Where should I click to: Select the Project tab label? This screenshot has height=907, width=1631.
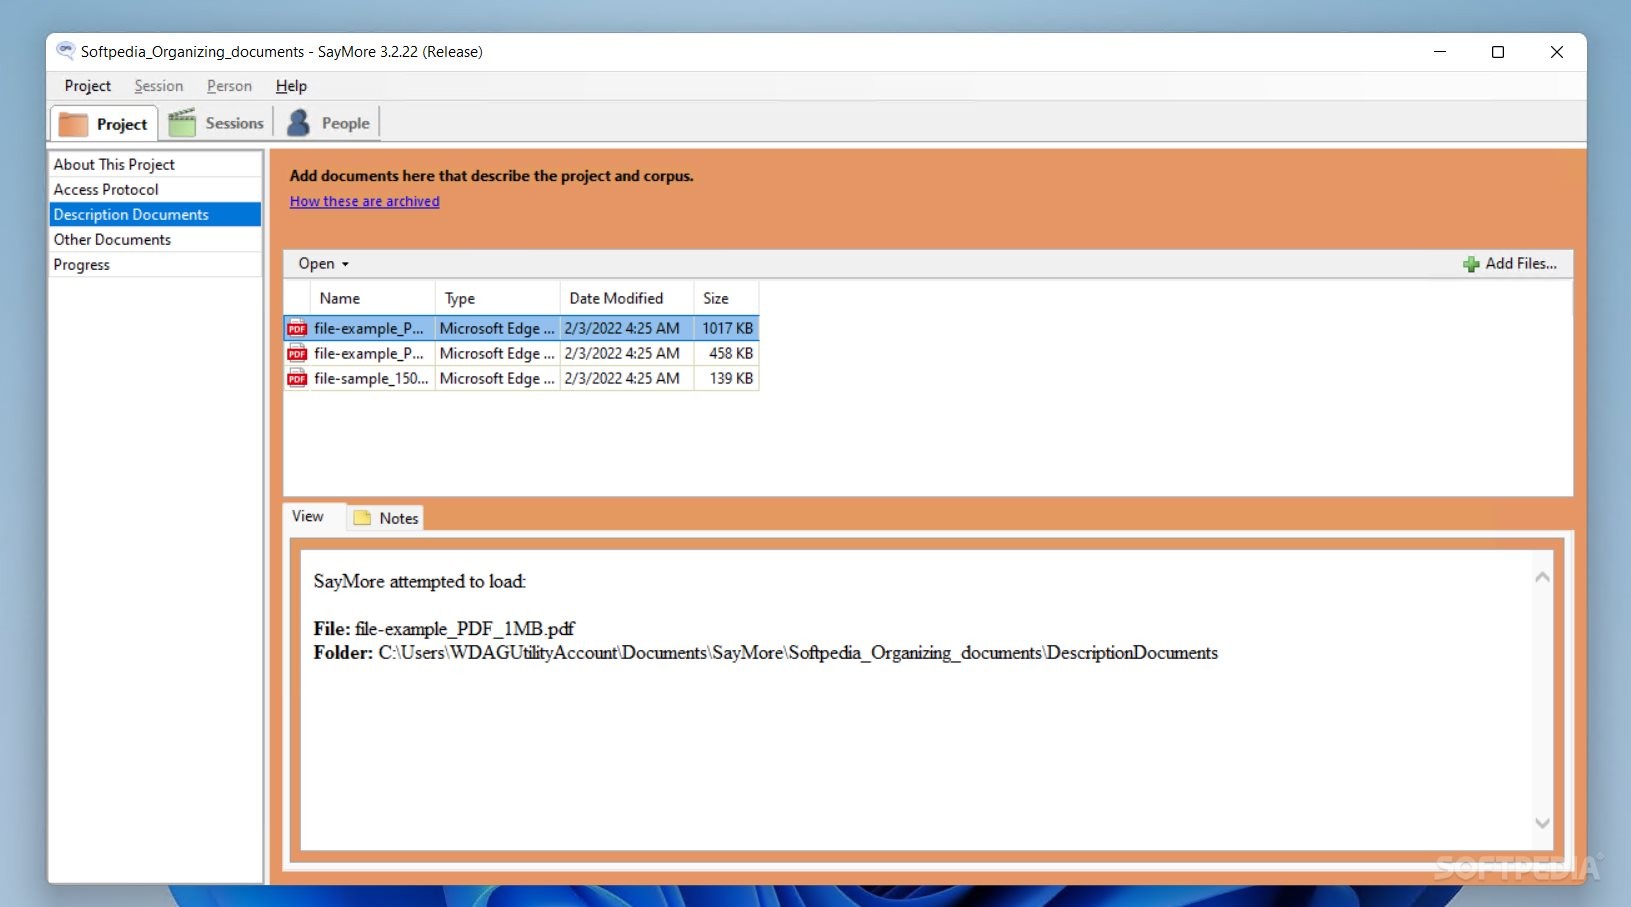click(x=122, y=124)
